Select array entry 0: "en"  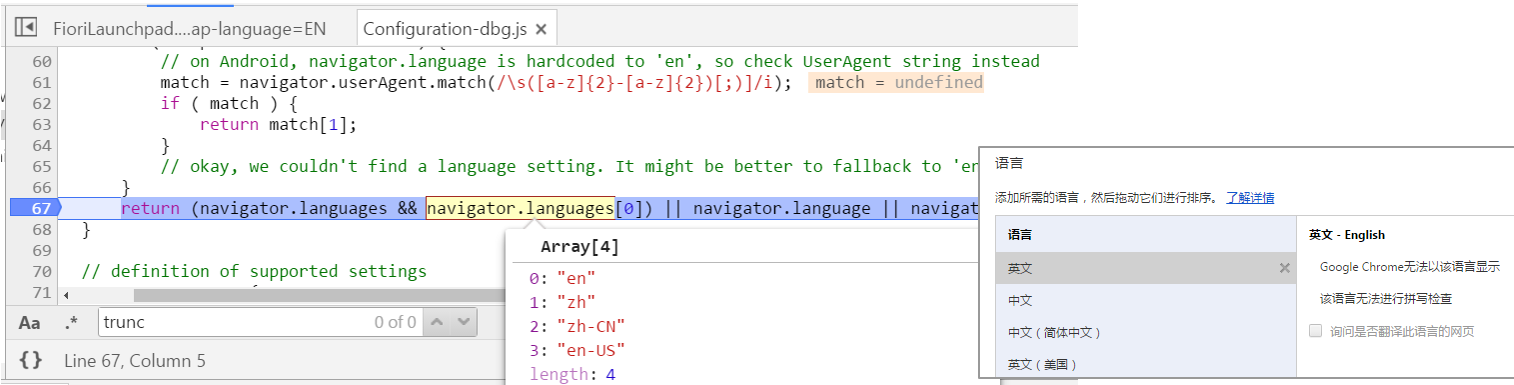click(x=562, y=278)
